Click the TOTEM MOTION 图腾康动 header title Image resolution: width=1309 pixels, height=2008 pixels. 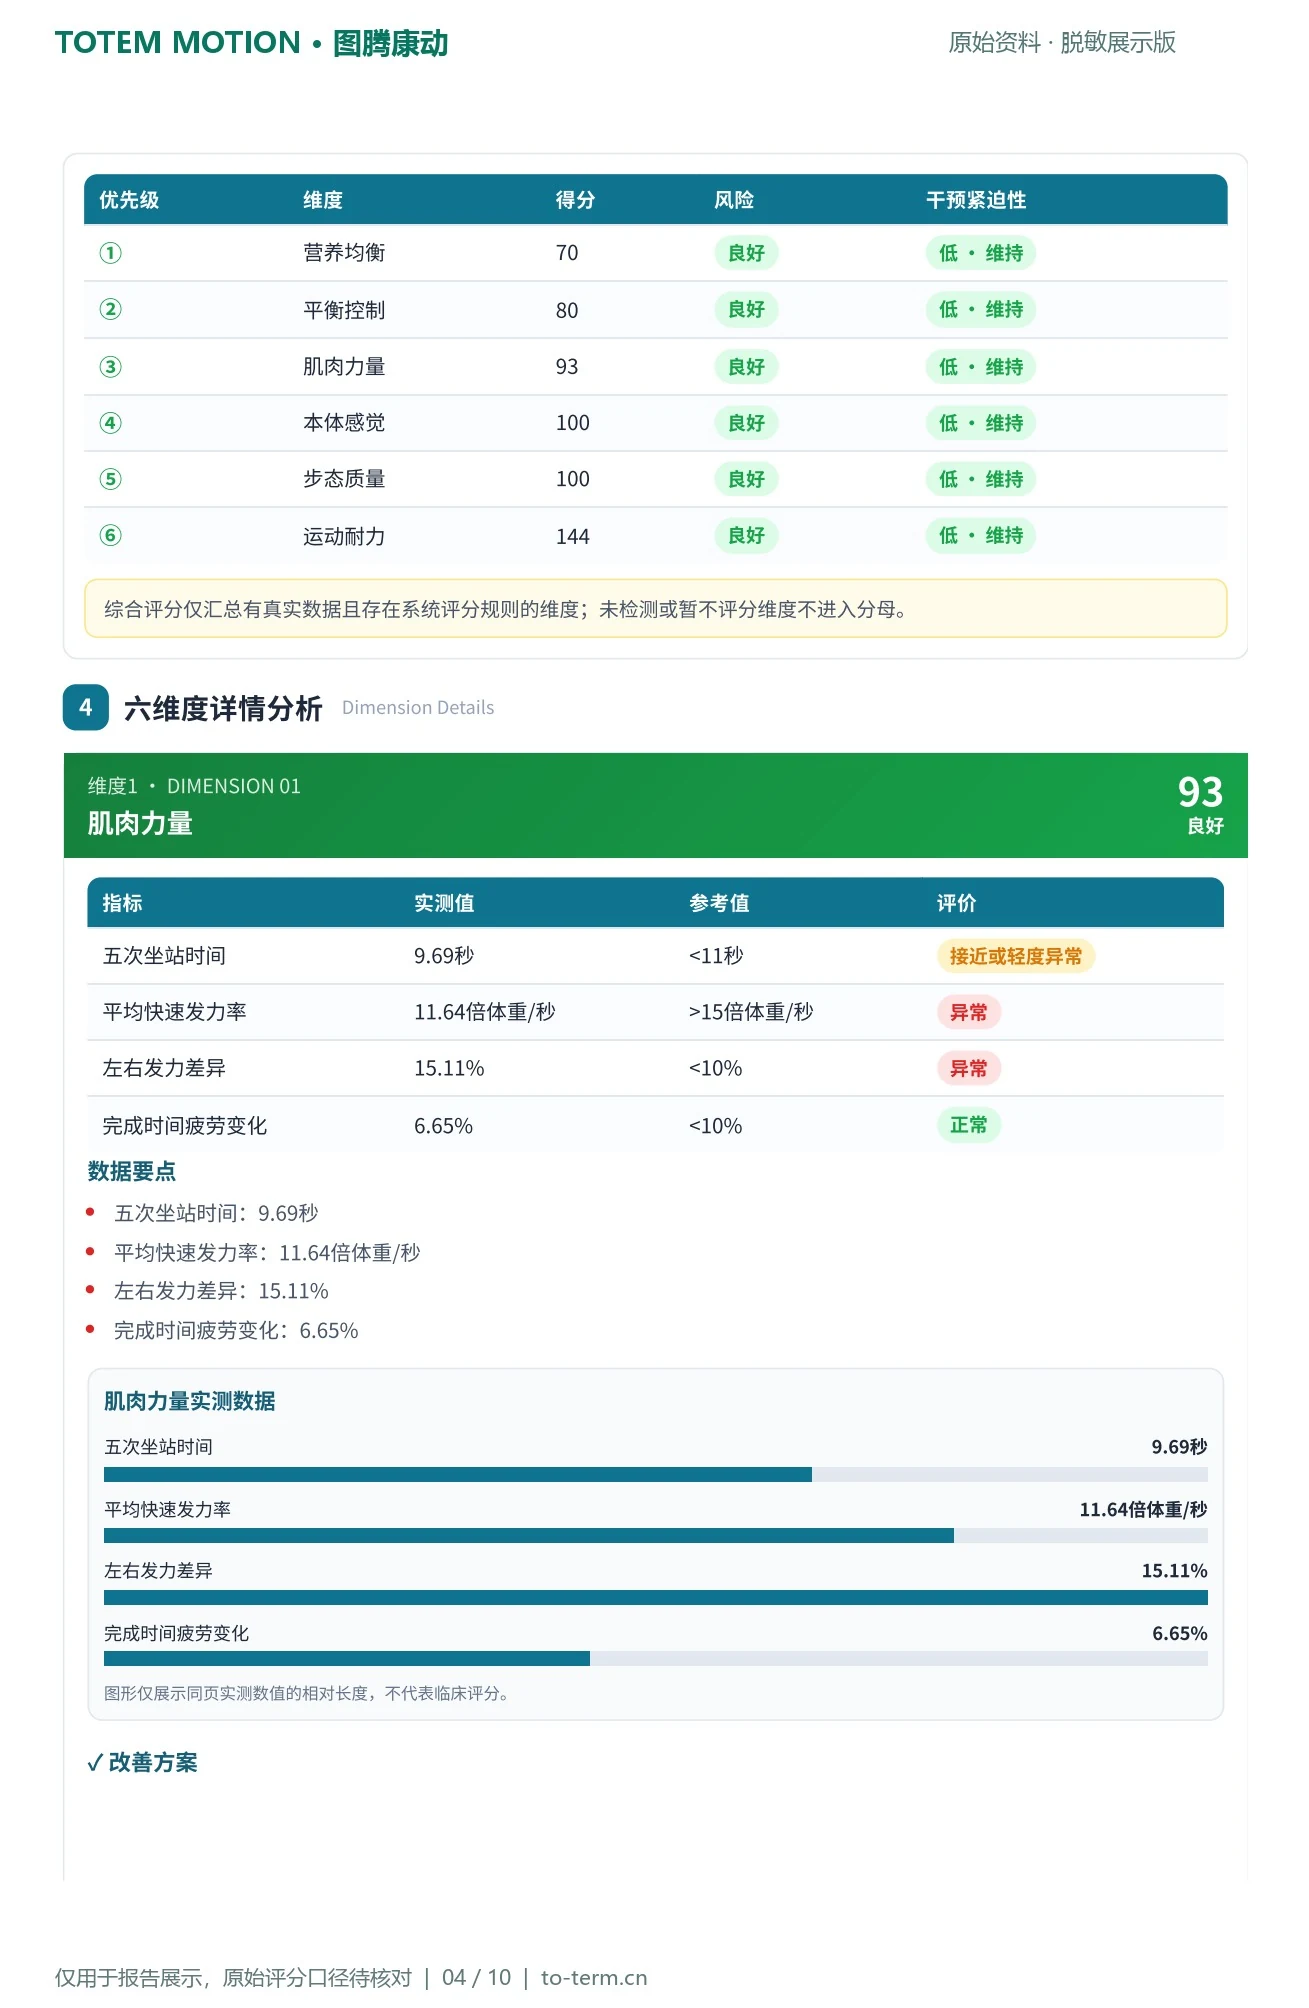251,43
